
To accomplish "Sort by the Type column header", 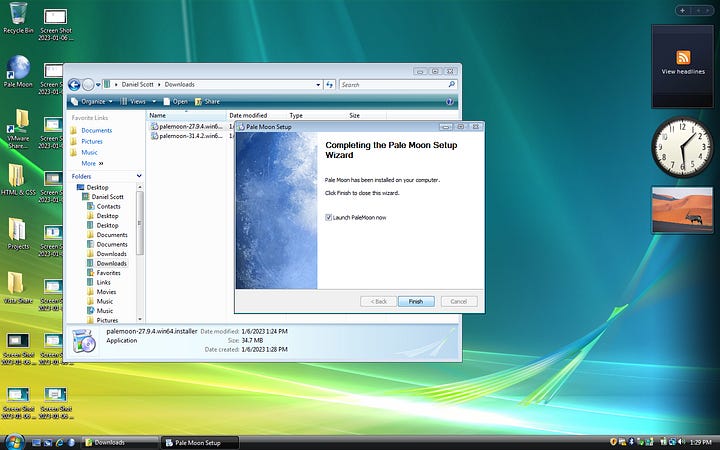I will point(316,115).
